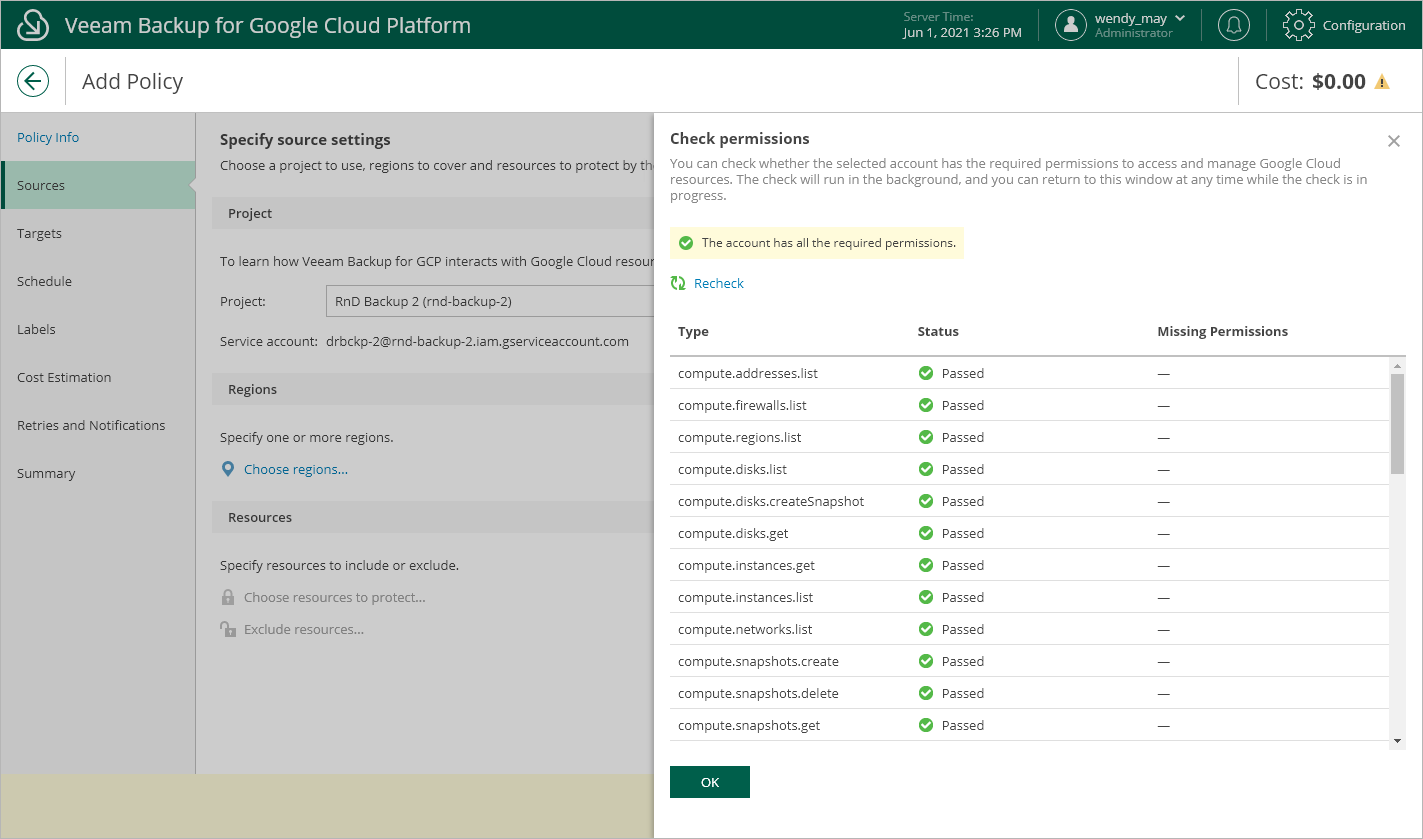This screenshot has height=839, width=1423.
Task: Click the Recheck link
Action: point(719,283)
